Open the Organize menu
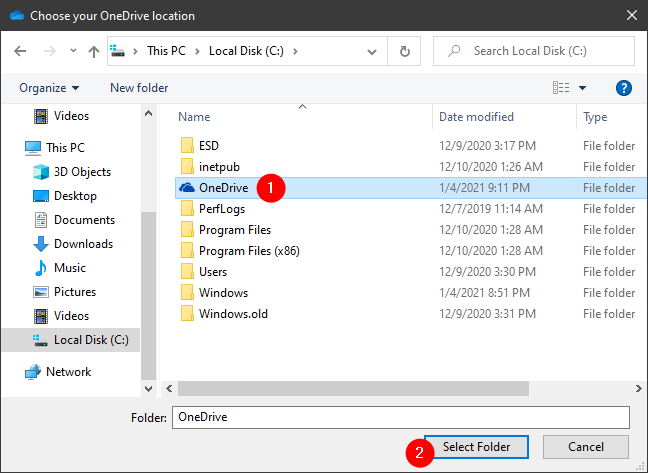Screen dimensions: 648x473 point(49,88)
